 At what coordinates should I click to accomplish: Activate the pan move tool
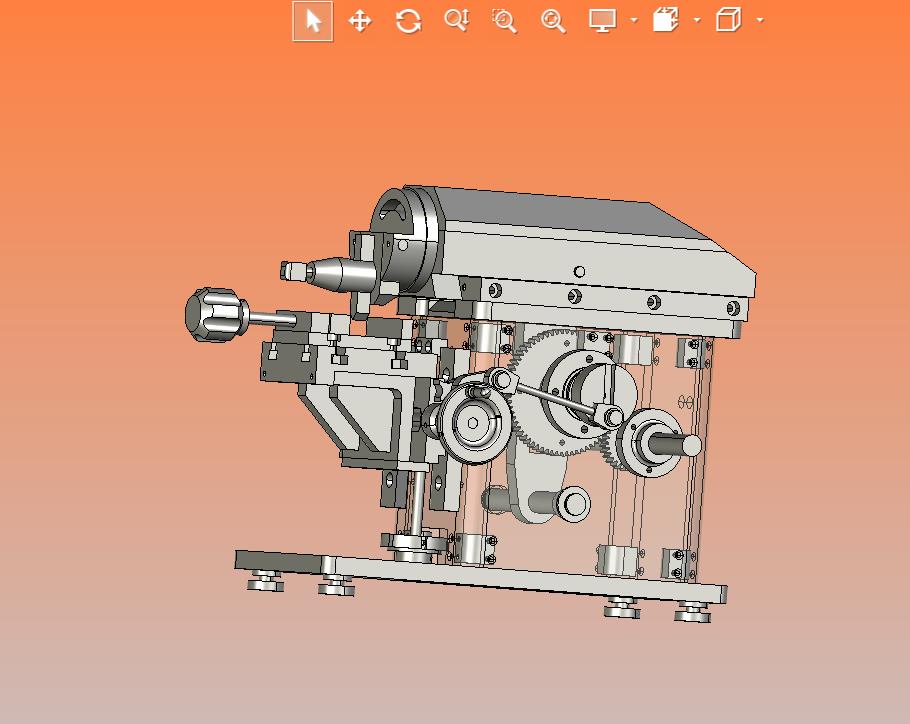pos(360,21)
